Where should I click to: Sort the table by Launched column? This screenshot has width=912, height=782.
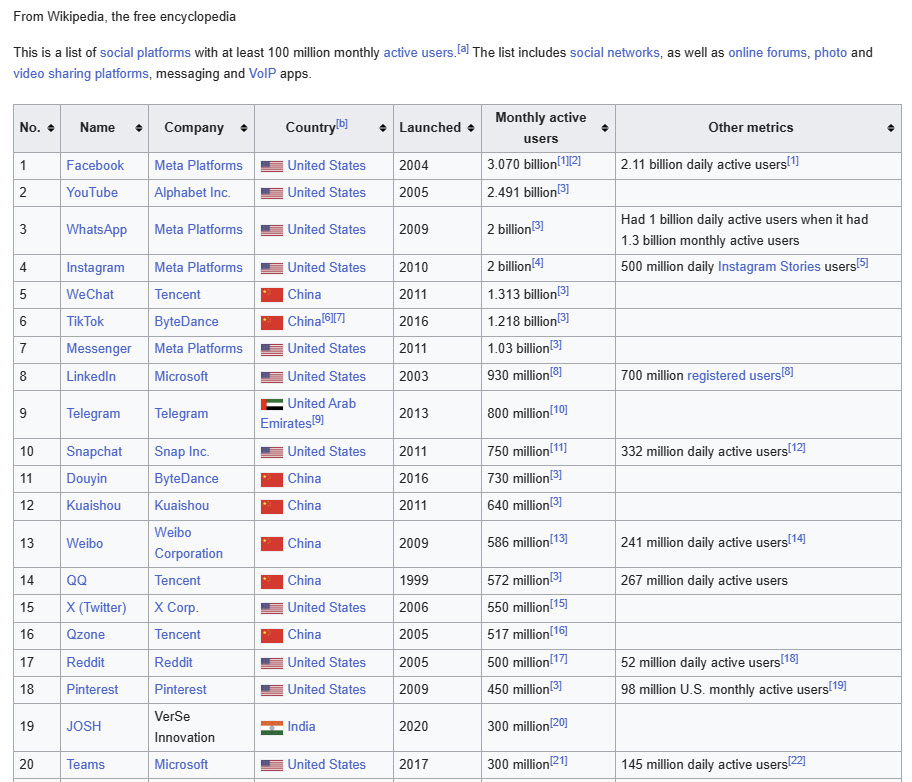tap(470, 127)
